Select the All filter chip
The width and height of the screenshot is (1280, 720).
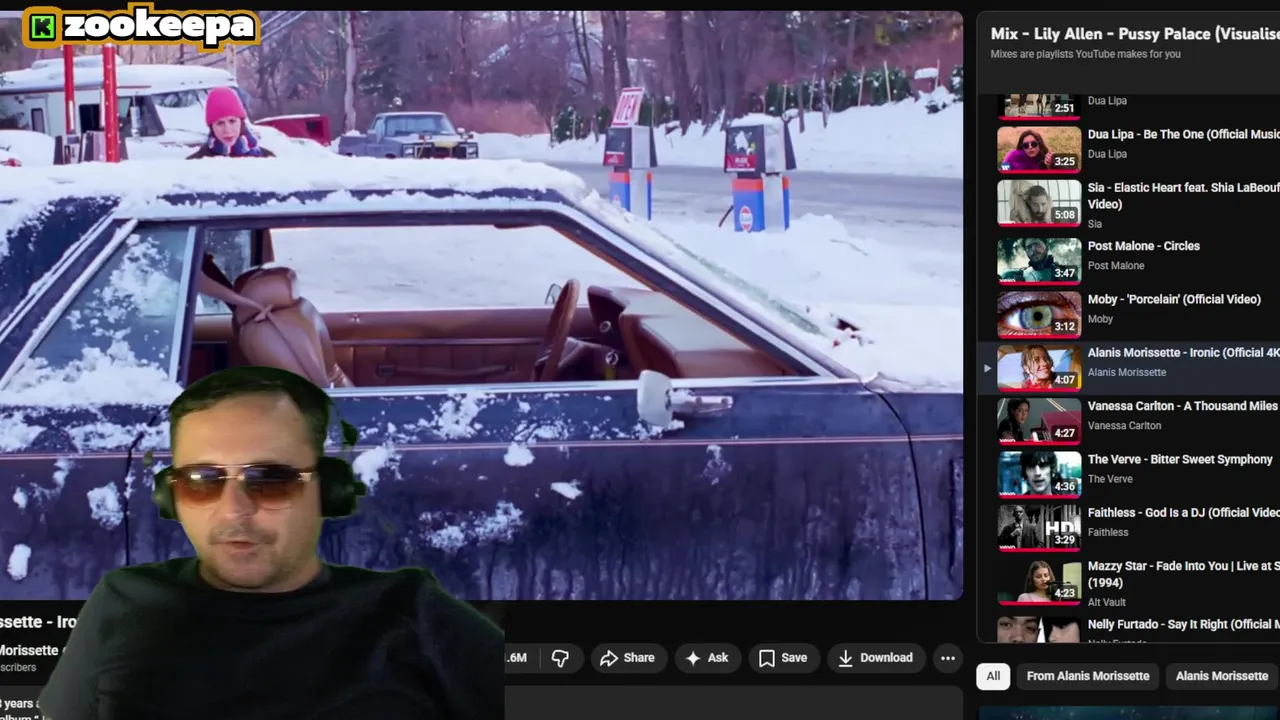pyautogui.click(x=993, y=676)
